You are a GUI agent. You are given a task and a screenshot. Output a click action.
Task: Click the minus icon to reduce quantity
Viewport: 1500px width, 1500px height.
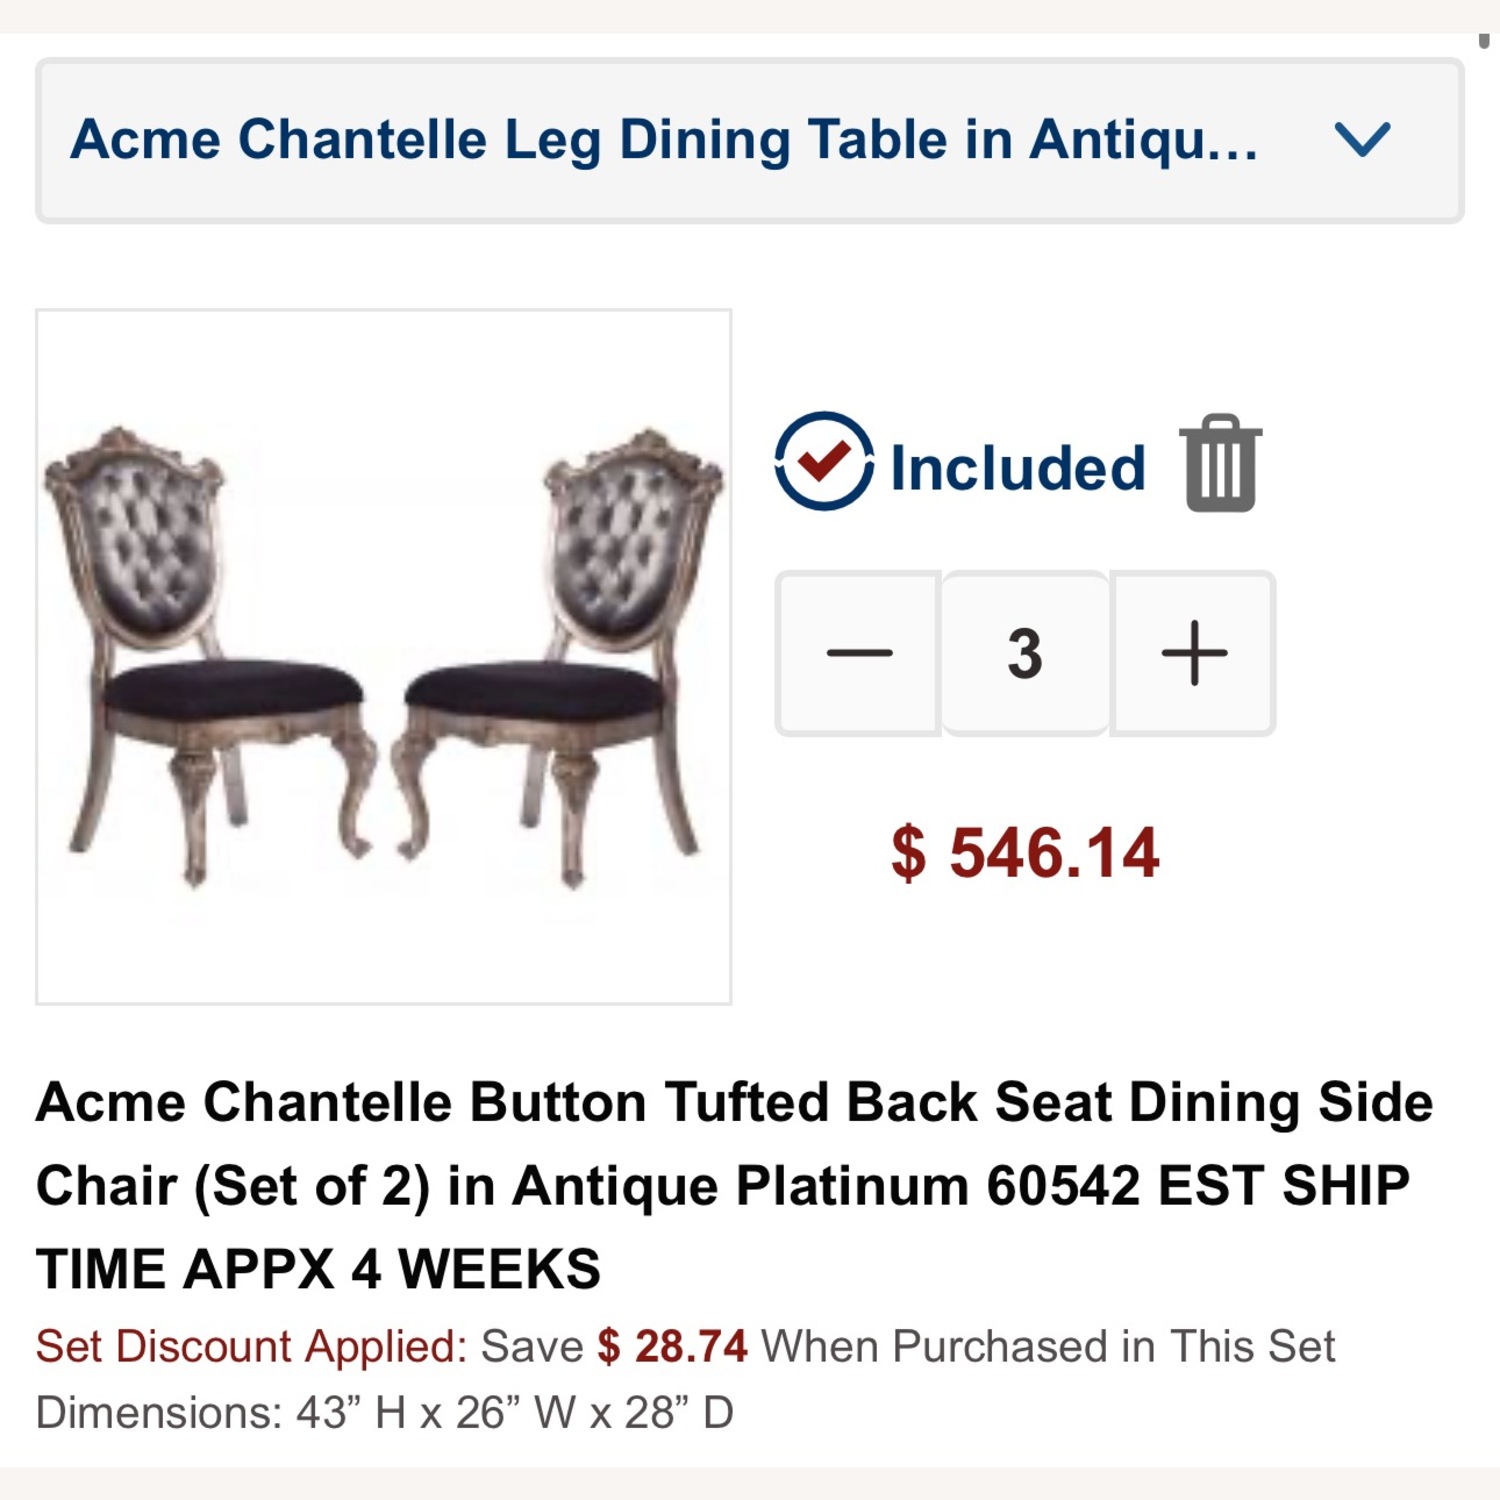[x=860, y=653]
